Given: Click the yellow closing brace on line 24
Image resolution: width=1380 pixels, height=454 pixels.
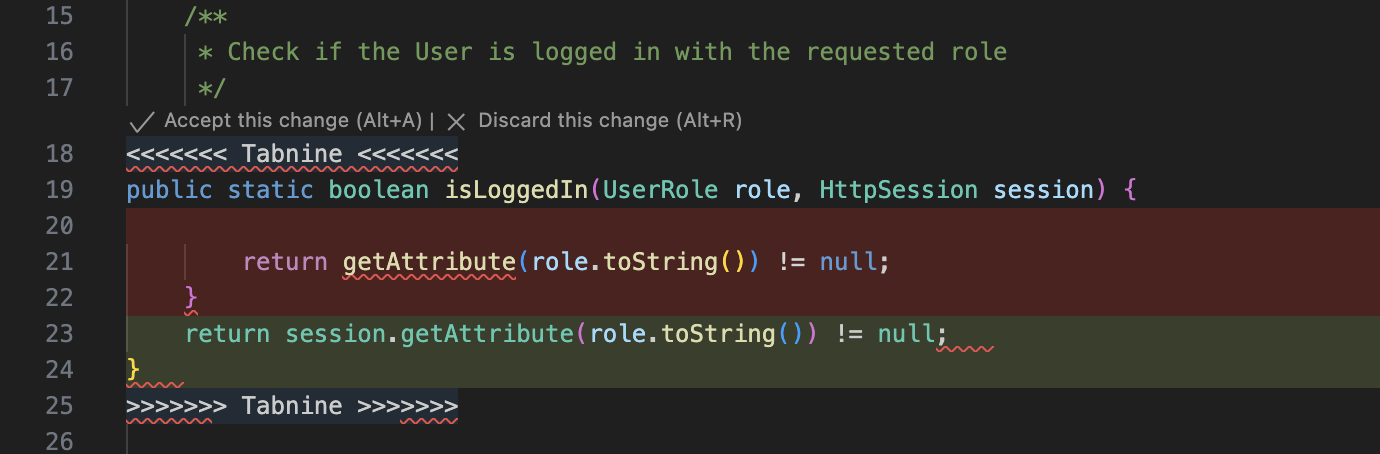Looking at the screenshot, I should click(x=133, y=369).
